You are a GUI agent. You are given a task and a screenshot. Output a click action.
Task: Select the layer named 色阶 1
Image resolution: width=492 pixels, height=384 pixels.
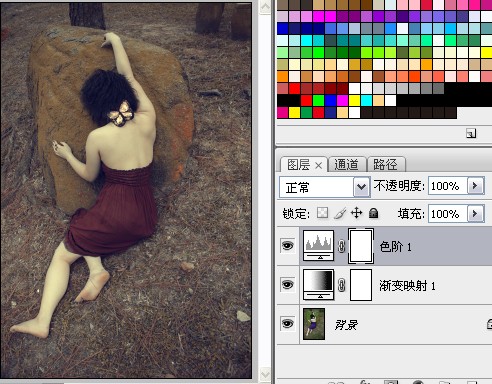click(395, 247)
